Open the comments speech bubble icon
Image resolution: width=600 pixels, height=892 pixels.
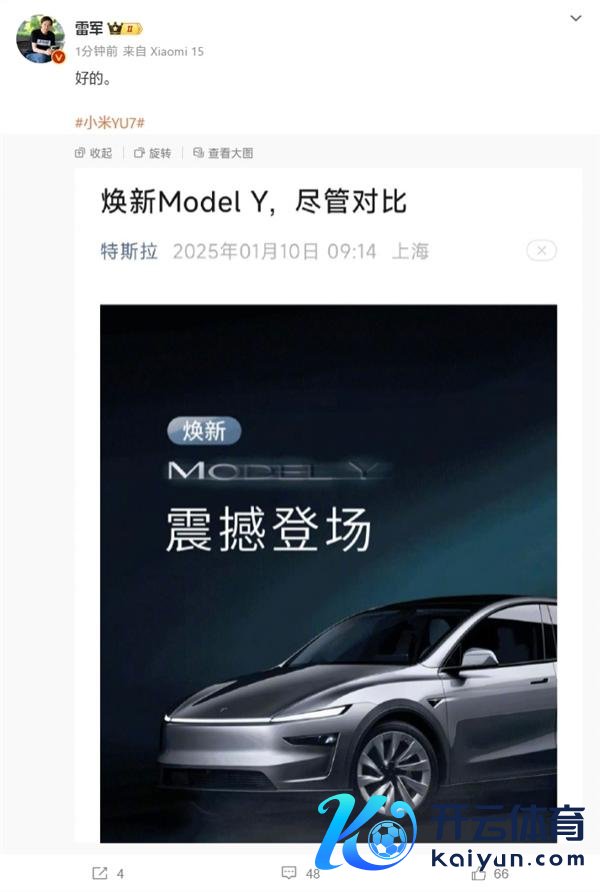289,873
